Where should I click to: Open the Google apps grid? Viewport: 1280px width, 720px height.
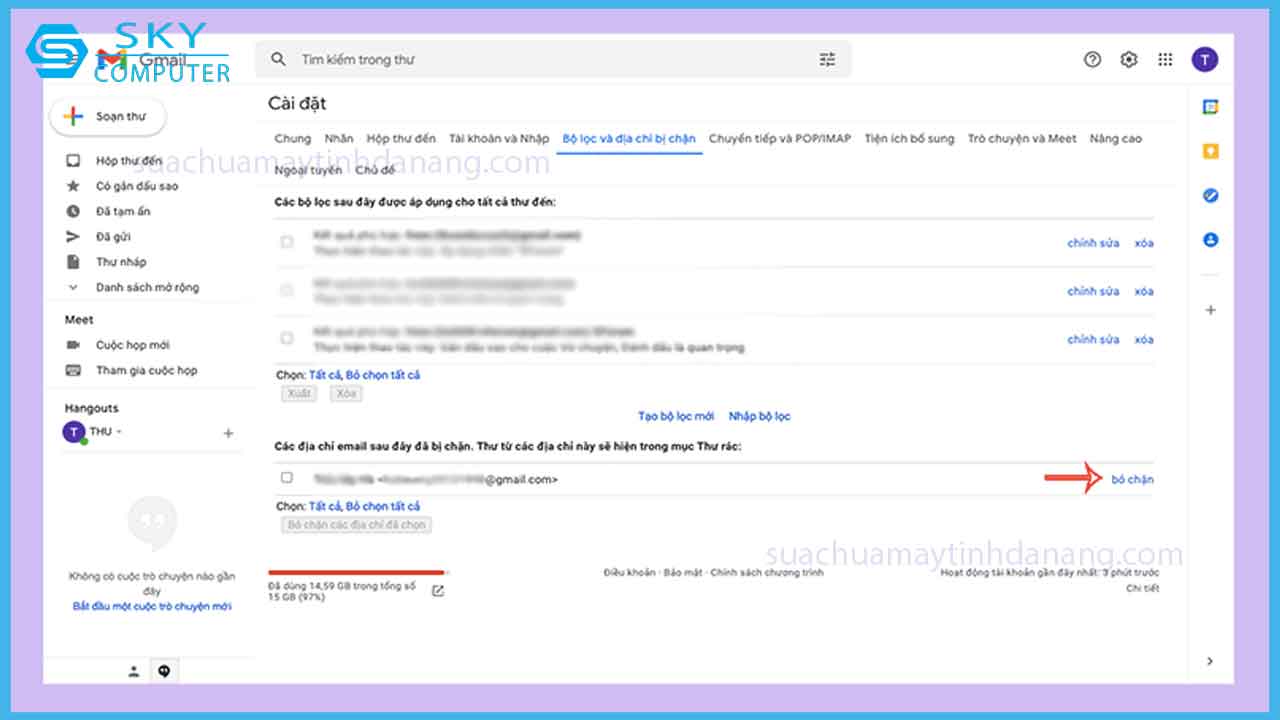[1165, 60]
